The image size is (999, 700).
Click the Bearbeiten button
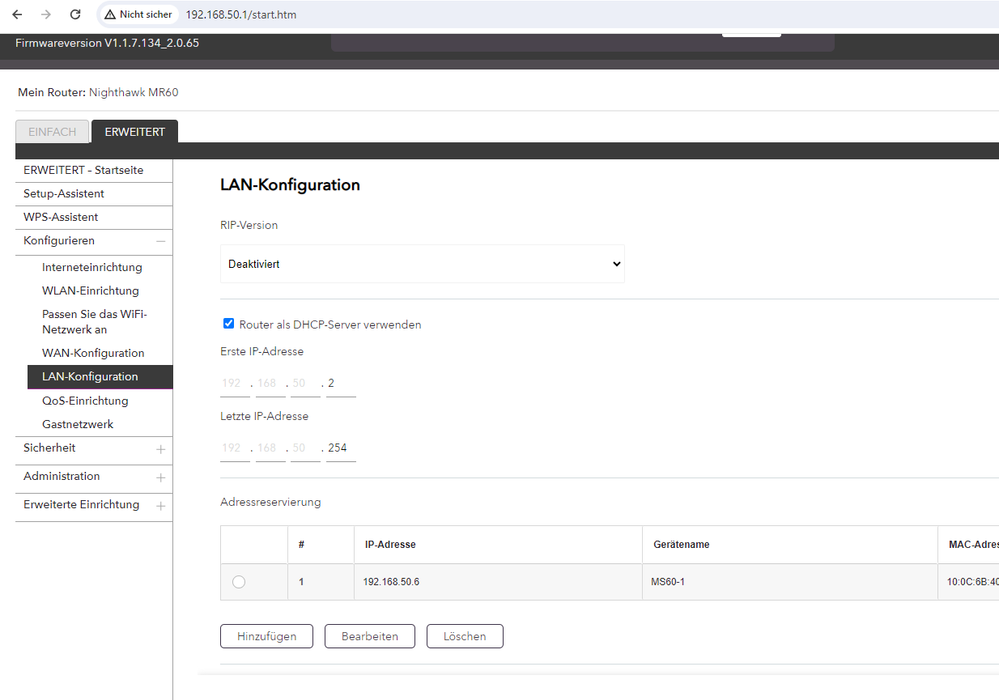tap(370, 636)
